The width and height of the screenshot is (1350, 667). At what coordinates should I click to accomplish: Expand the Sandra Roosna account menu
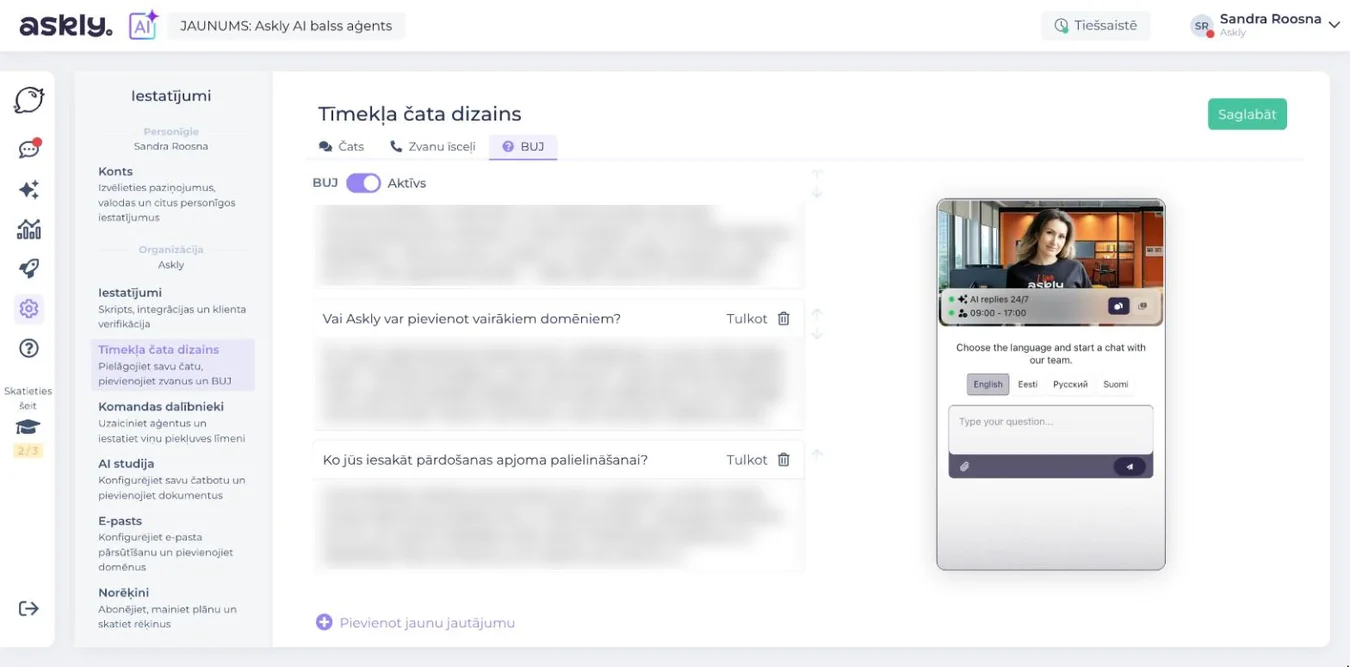point(1333,25)
